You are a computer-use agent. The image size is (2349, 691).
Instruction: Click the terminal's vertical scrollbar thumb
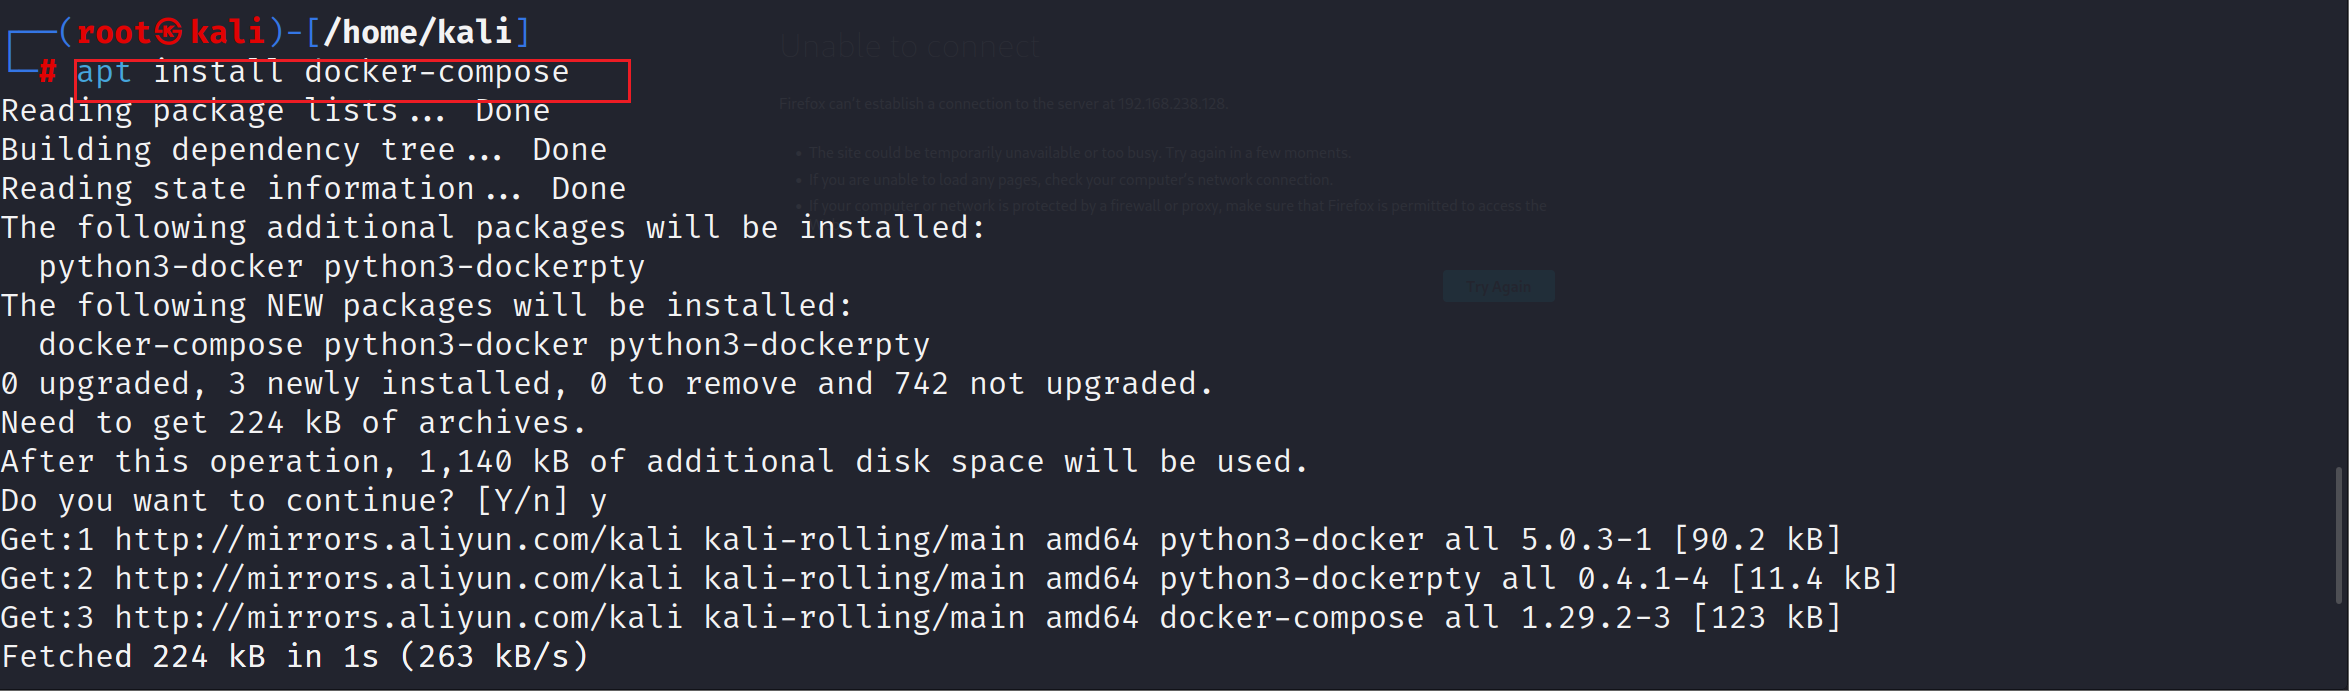[x=2339, y=534]
